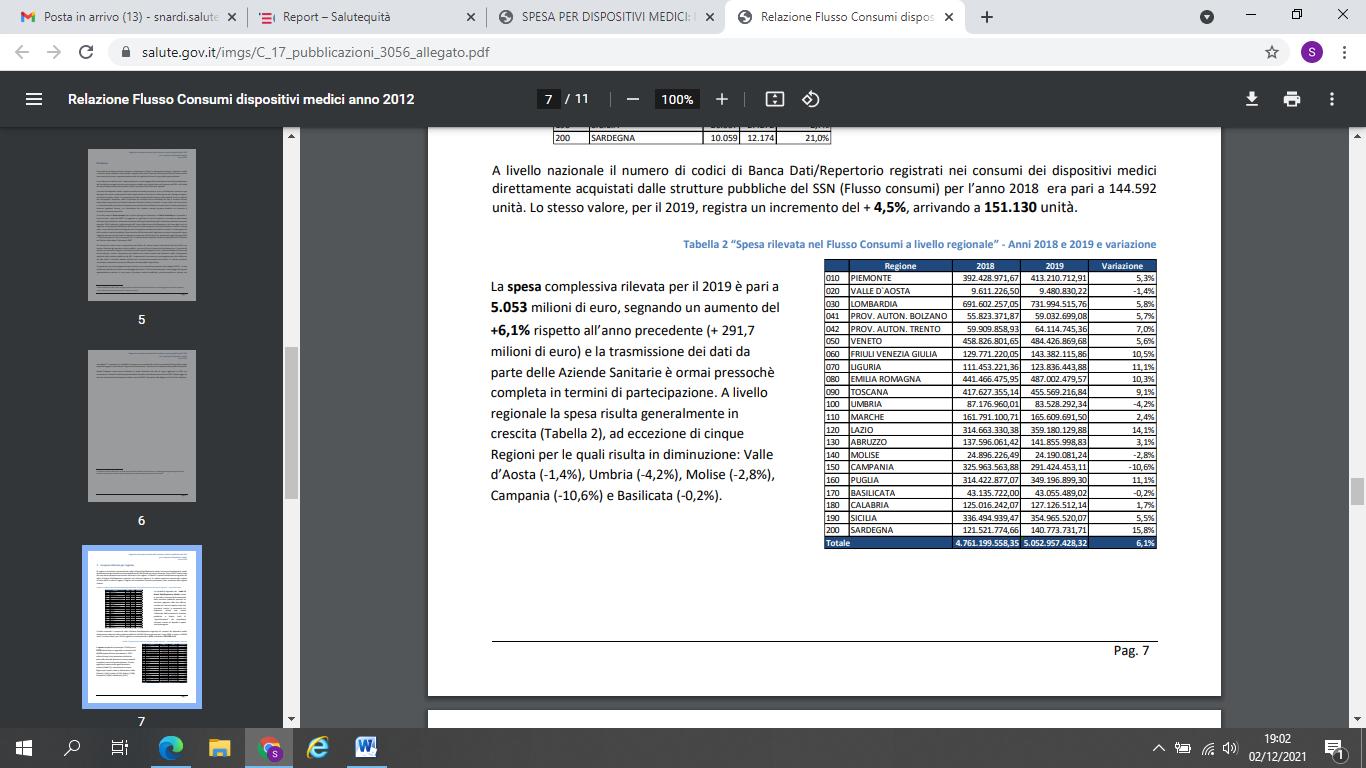Click the SARDEGNA row label in Tabella 2
Screen dimensions: 1366x768
[872, 530]
